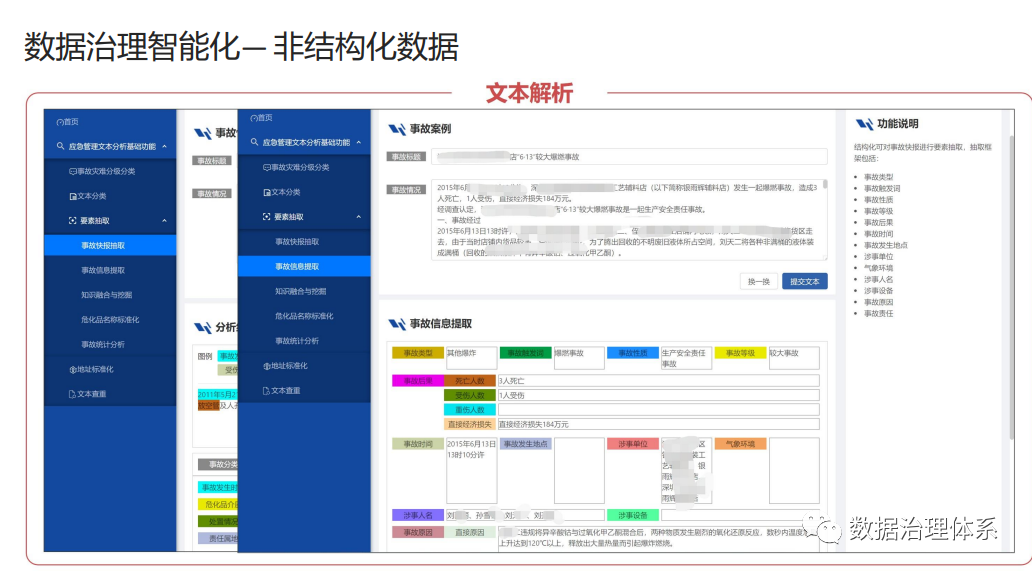Click 事故发生地点 label tag

tap(525, 444)
